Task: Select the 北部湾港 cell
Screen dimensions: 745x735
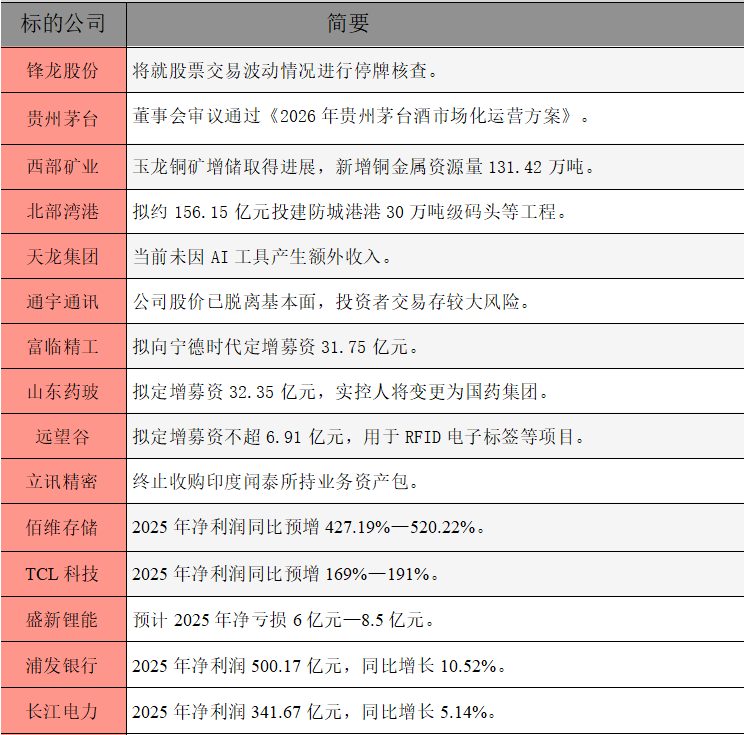Action: 63,211
